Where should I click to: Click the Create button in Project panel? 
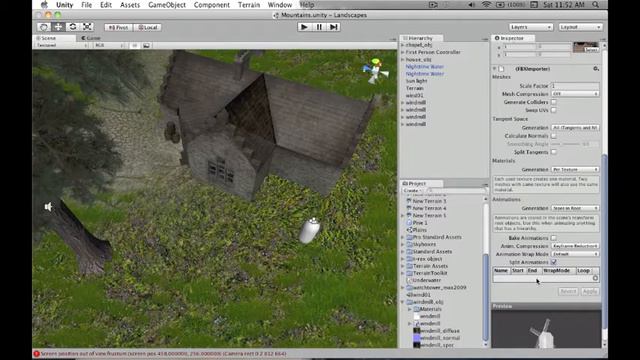tap(412, 191)
